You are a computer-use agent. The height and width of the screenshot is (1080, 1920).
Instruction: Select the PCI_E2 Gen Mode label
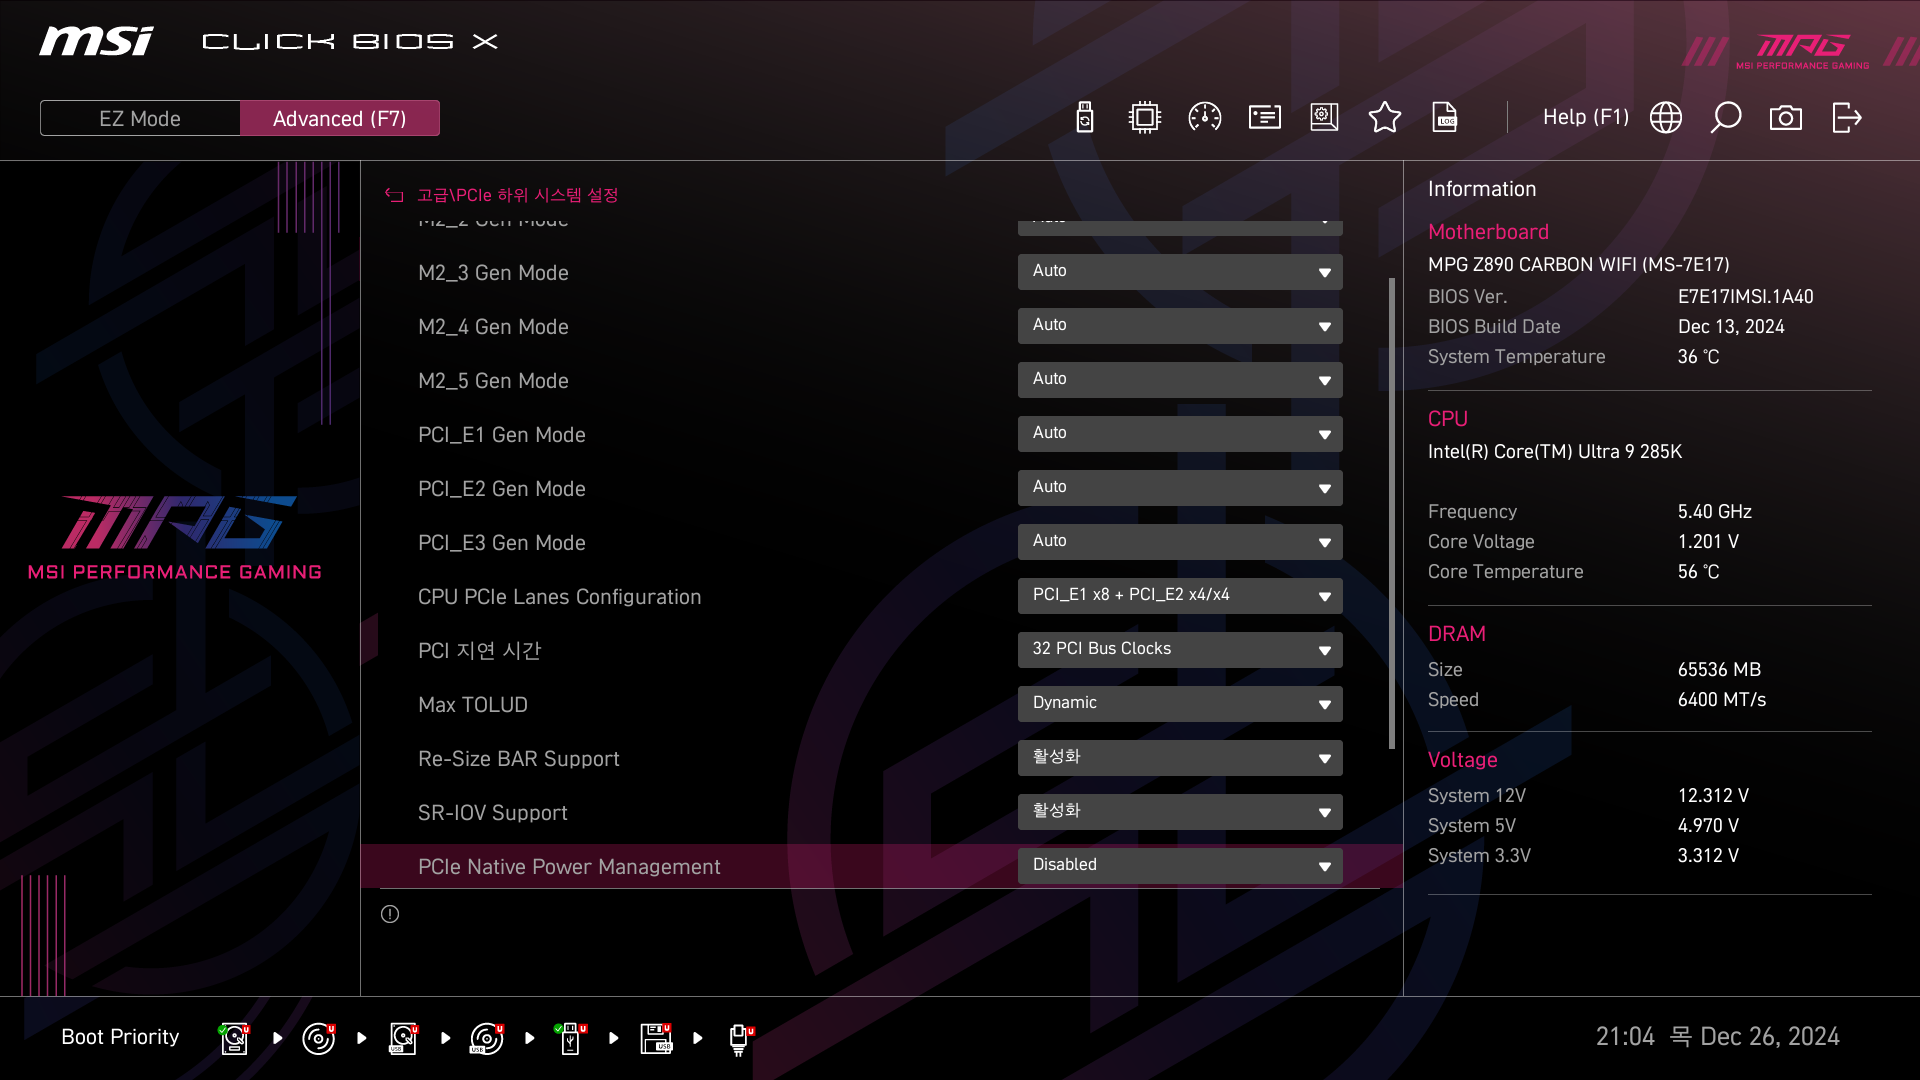pos(502,489)
